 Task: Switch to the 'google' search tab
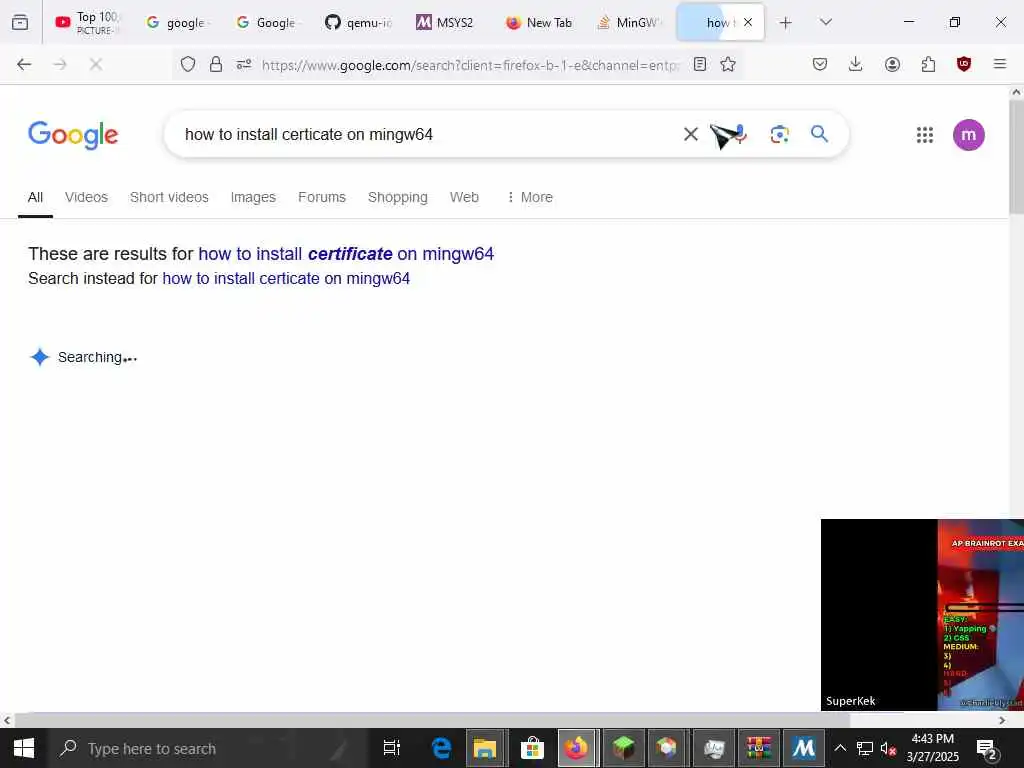pyautogui.click(x=176, y=22)
